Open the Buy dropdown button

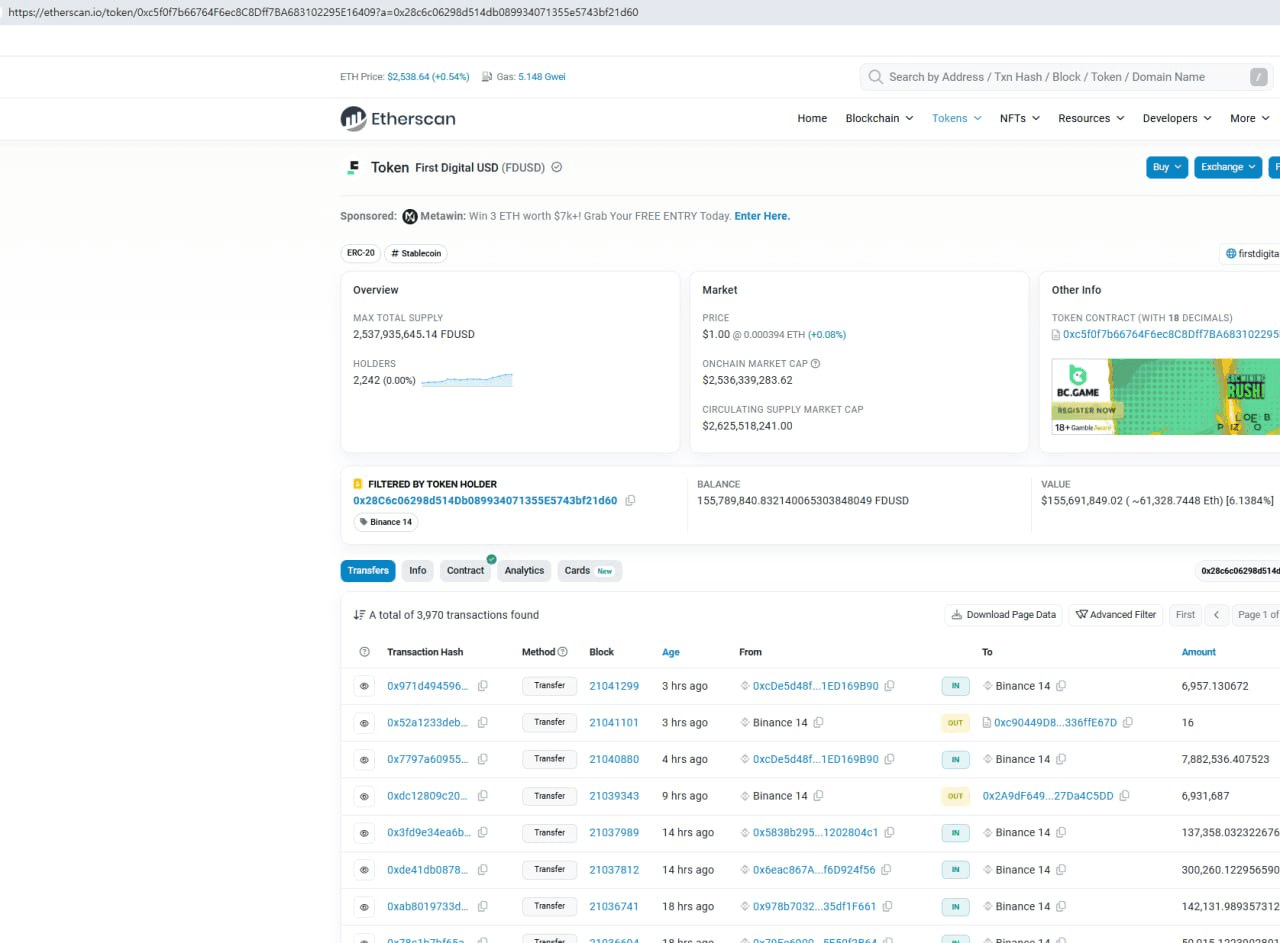click(1167, 167)
